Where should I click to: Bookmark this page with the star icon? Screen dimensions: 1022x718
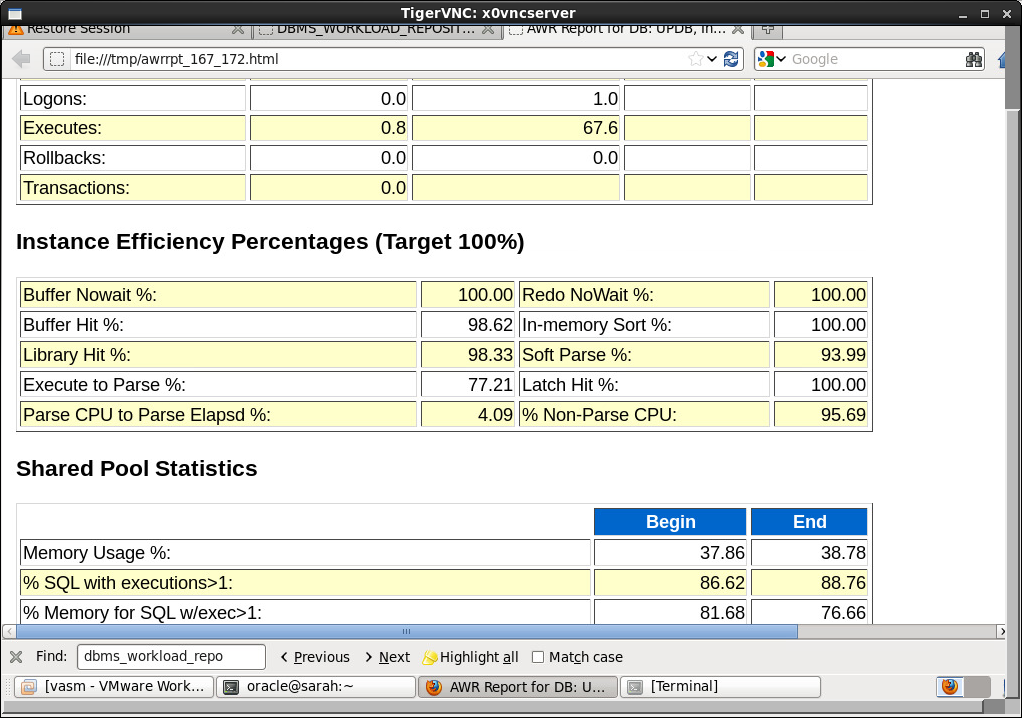click(x=696, y=59)
